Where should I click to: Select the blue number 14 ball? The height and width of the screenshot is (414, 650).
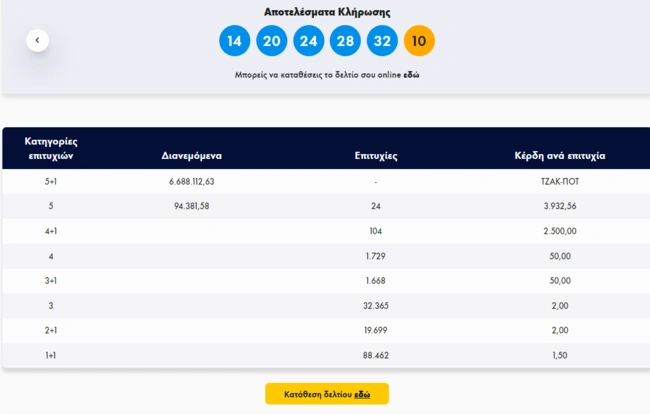(234, 41)
